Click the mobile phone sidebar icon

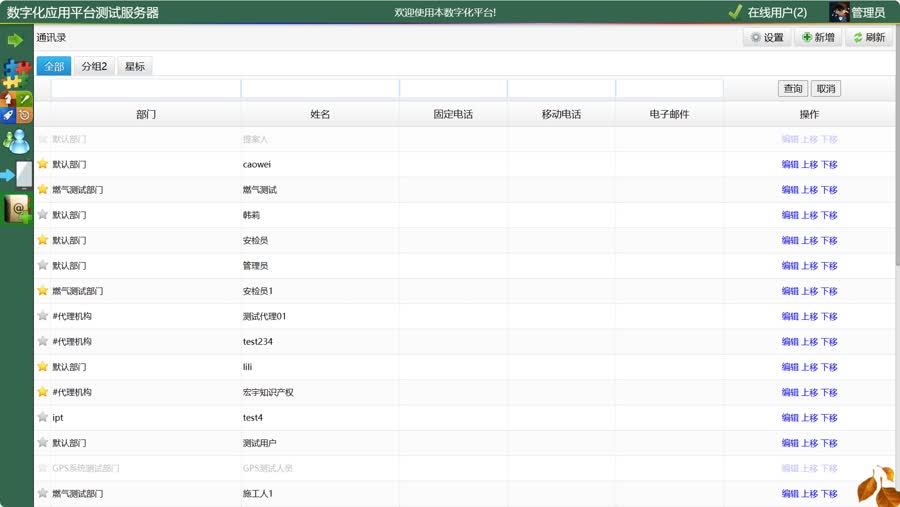pyautogui.click(x=17, y=175)
